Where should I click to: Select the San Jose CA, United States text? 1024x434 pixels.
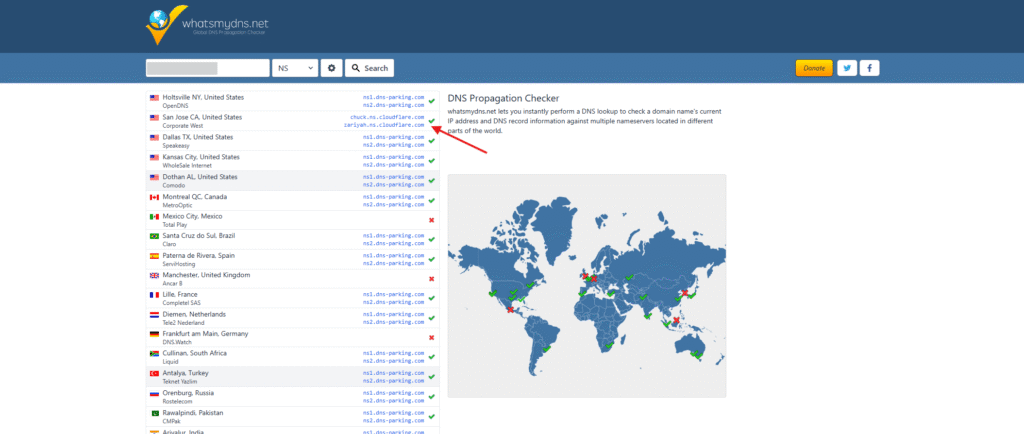(x=202, y=117)
